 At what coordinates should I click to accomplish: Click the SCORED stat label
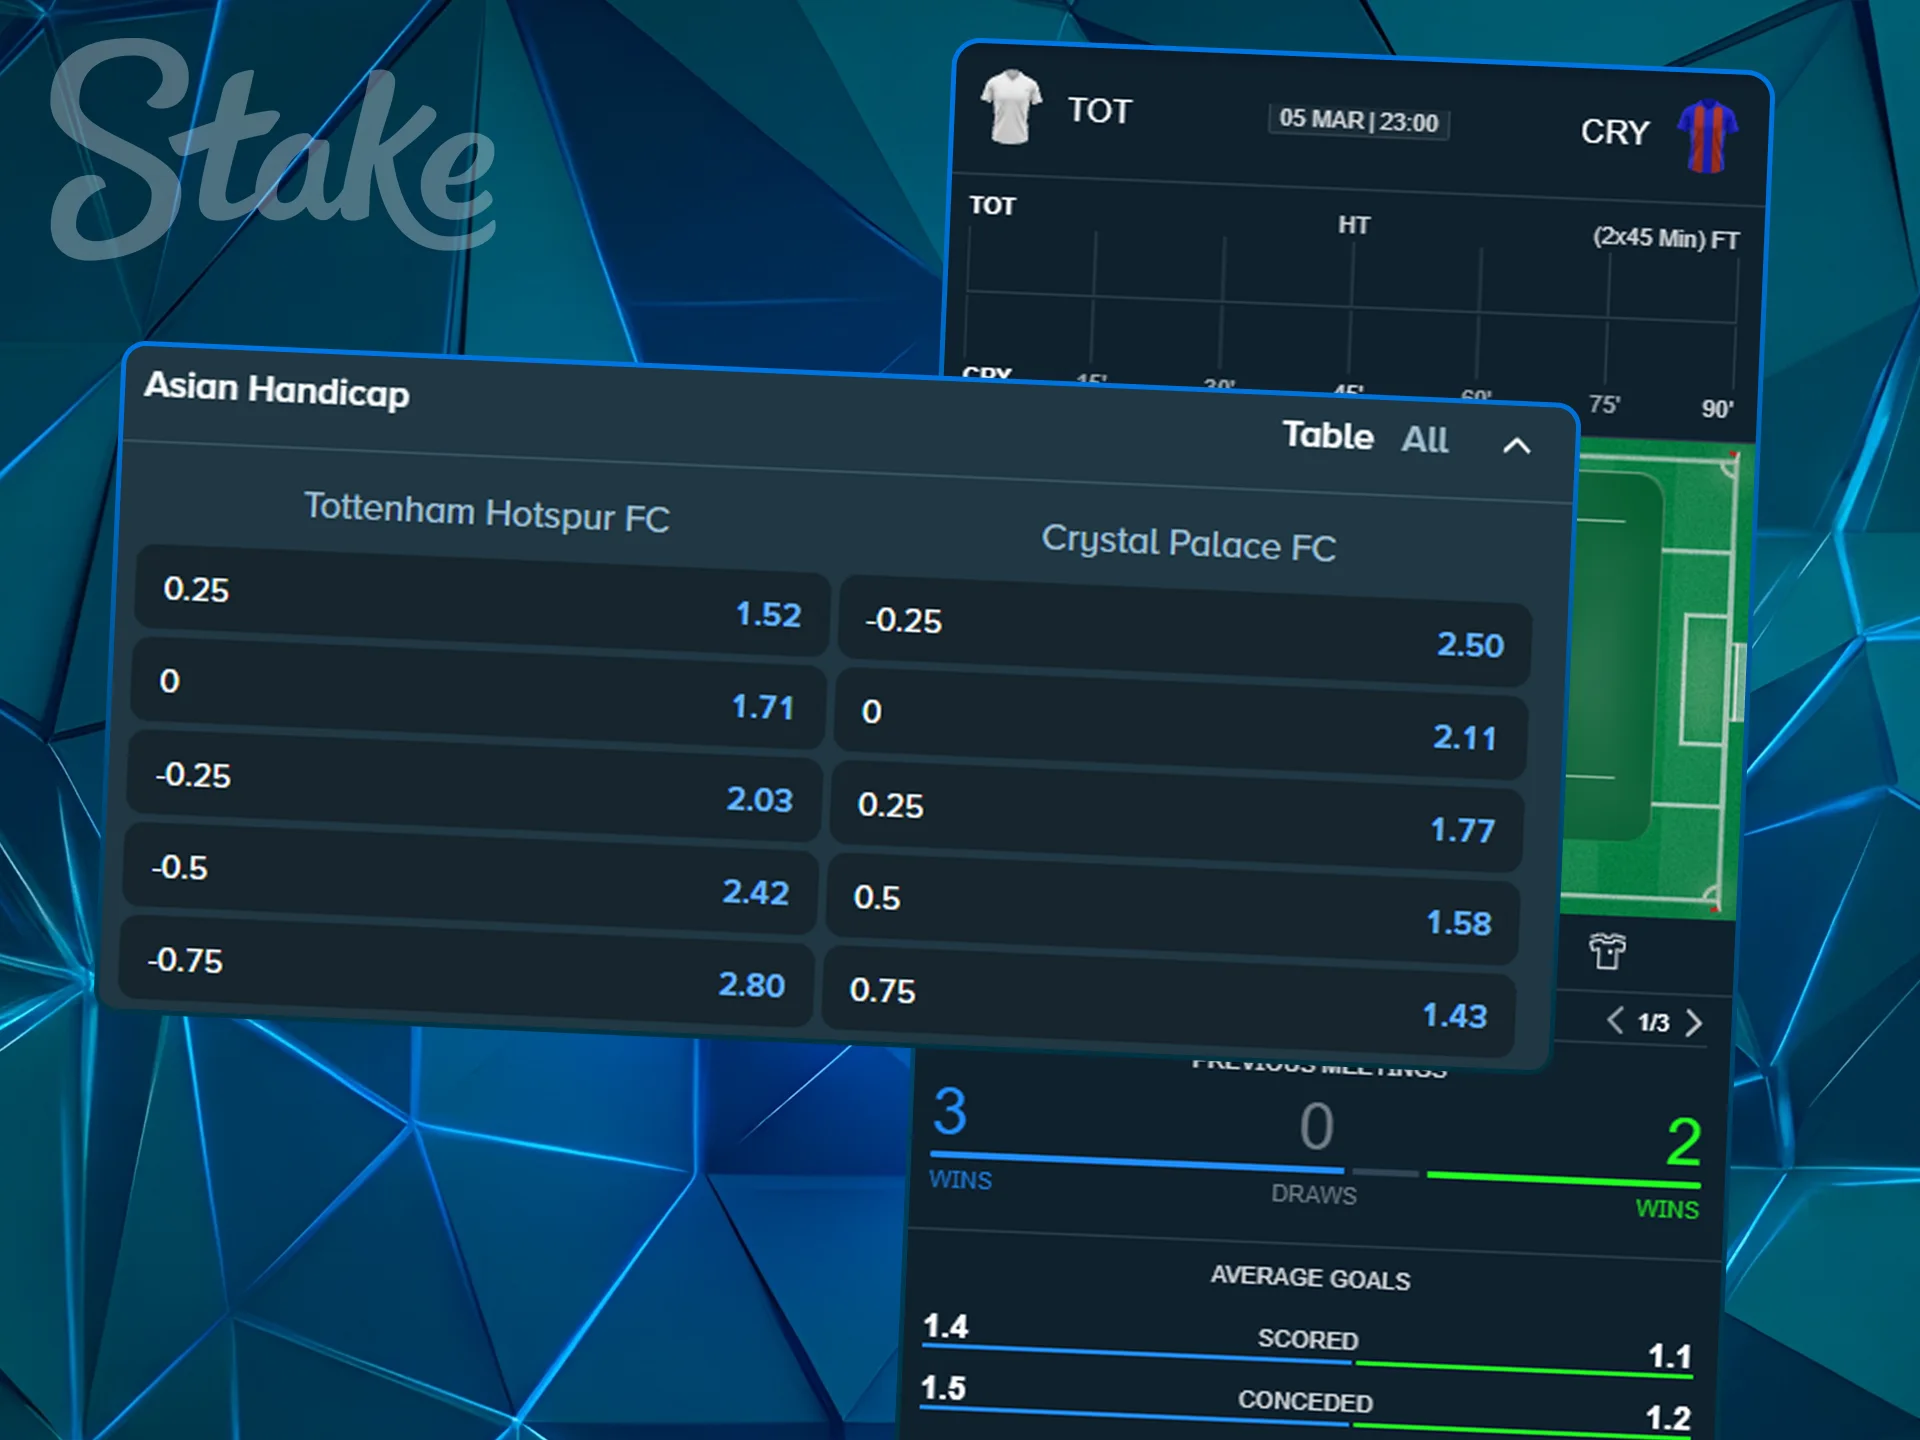pyautogui.click(x=1308, y=1339)
